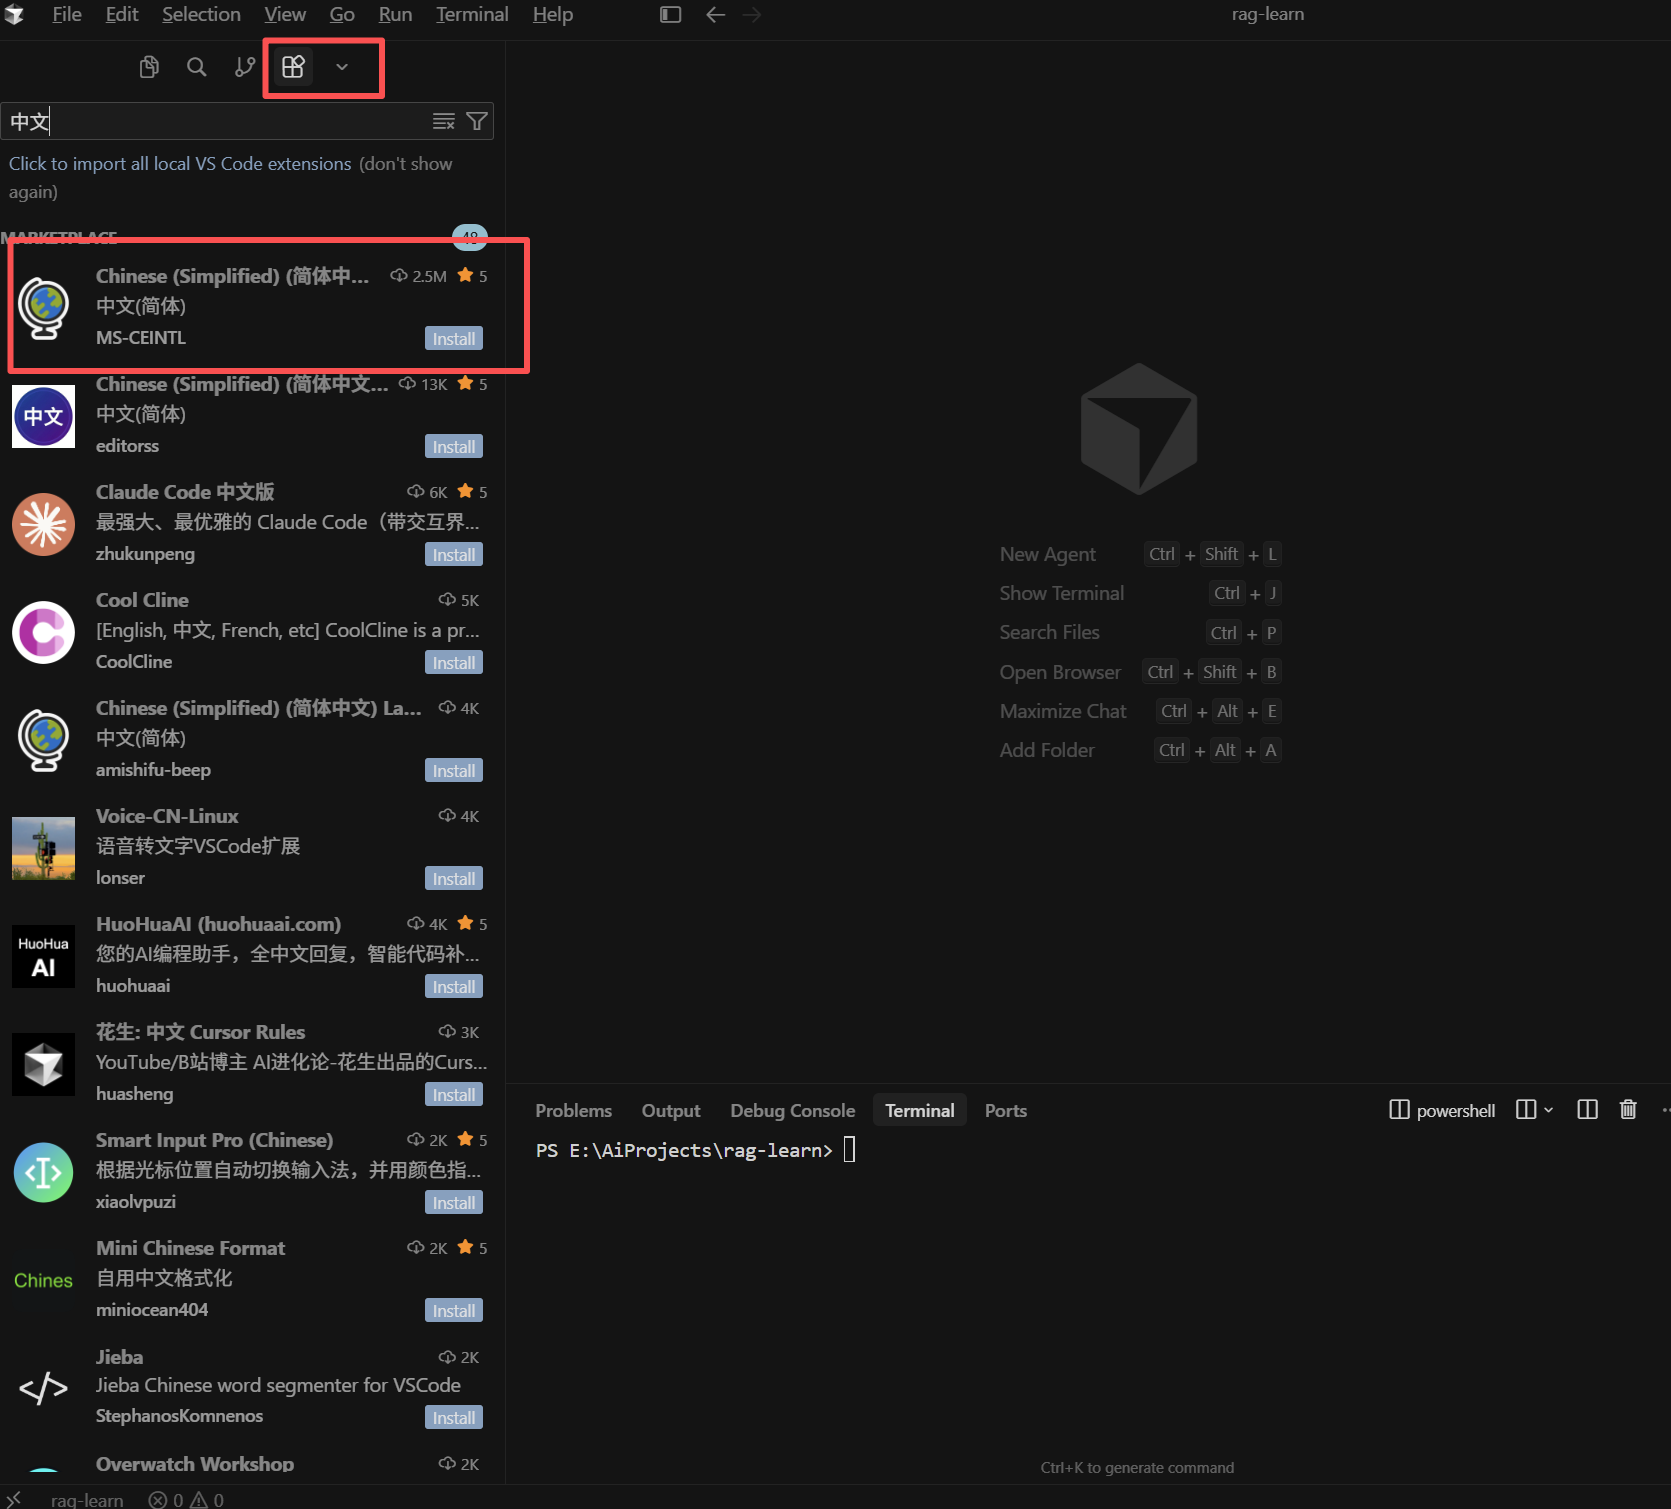The image size is (1671, 1509).
Task: Select the Extensions view icon
Action: (293, 67)
